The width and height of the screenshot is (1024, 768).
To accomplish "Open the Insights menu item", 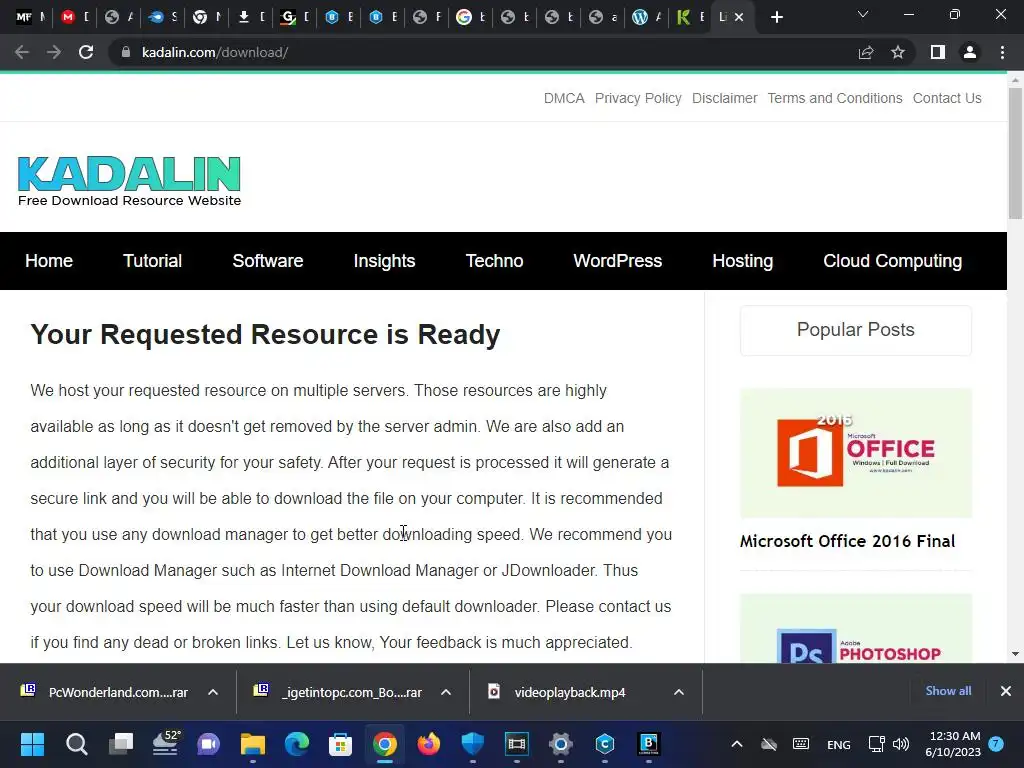I will 384,261.
